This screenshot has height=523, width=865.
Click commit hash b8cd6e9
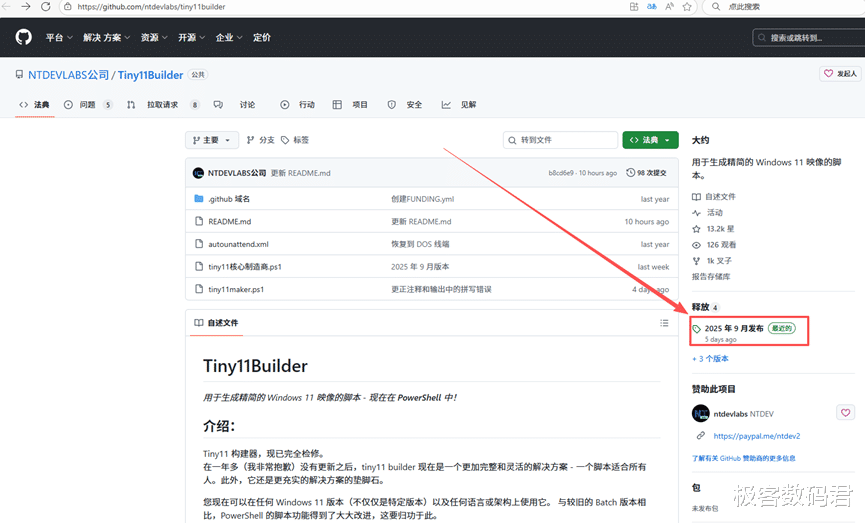click(560, 173)
